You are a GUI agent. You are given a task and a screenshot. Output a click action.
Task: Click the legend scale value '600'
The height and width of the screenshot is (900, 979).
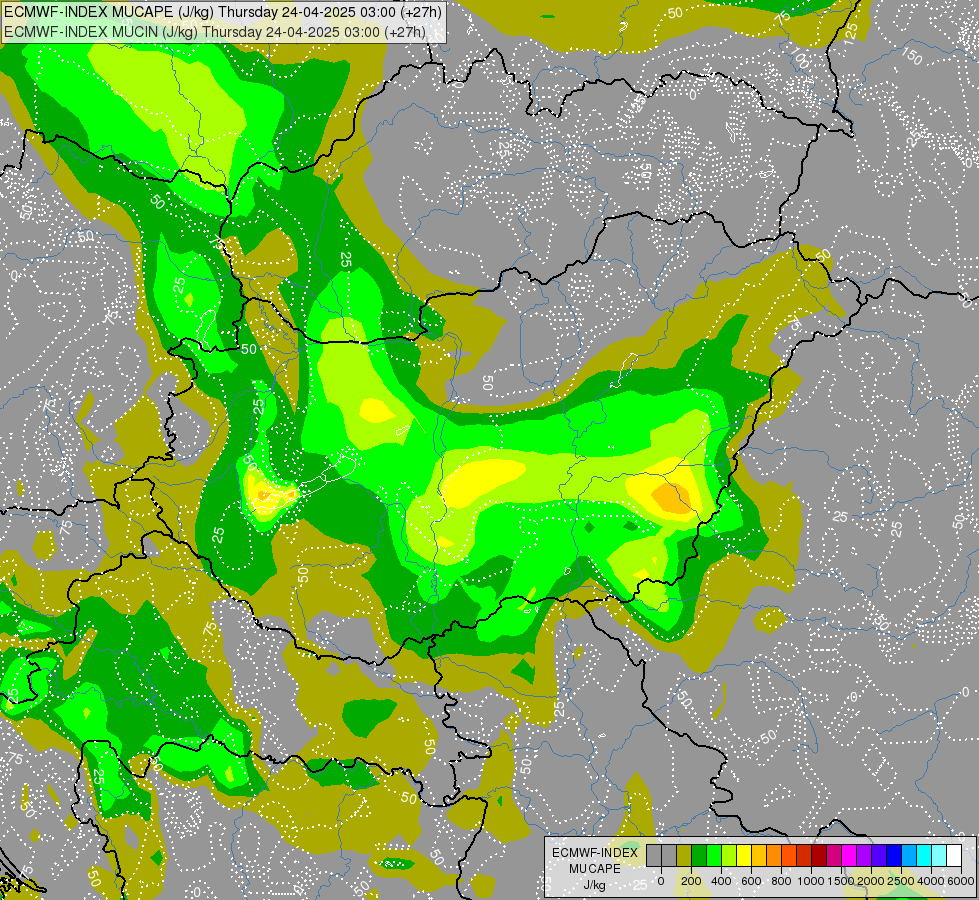click(751, 881)
